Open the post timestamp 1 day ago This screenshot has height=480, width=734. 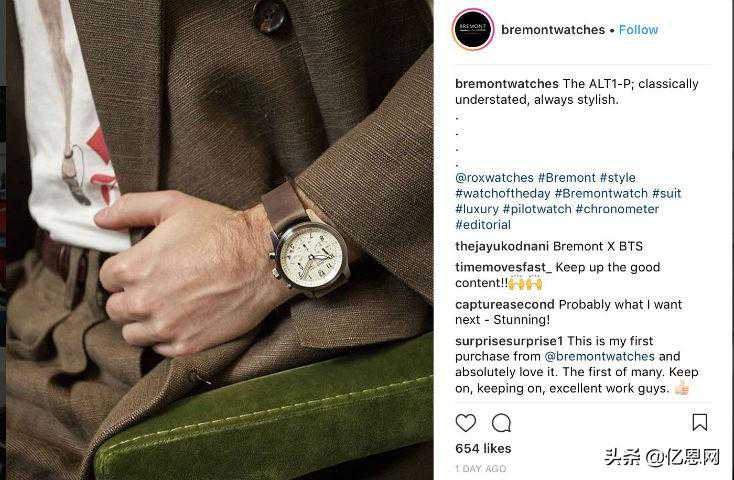[481, 469]
